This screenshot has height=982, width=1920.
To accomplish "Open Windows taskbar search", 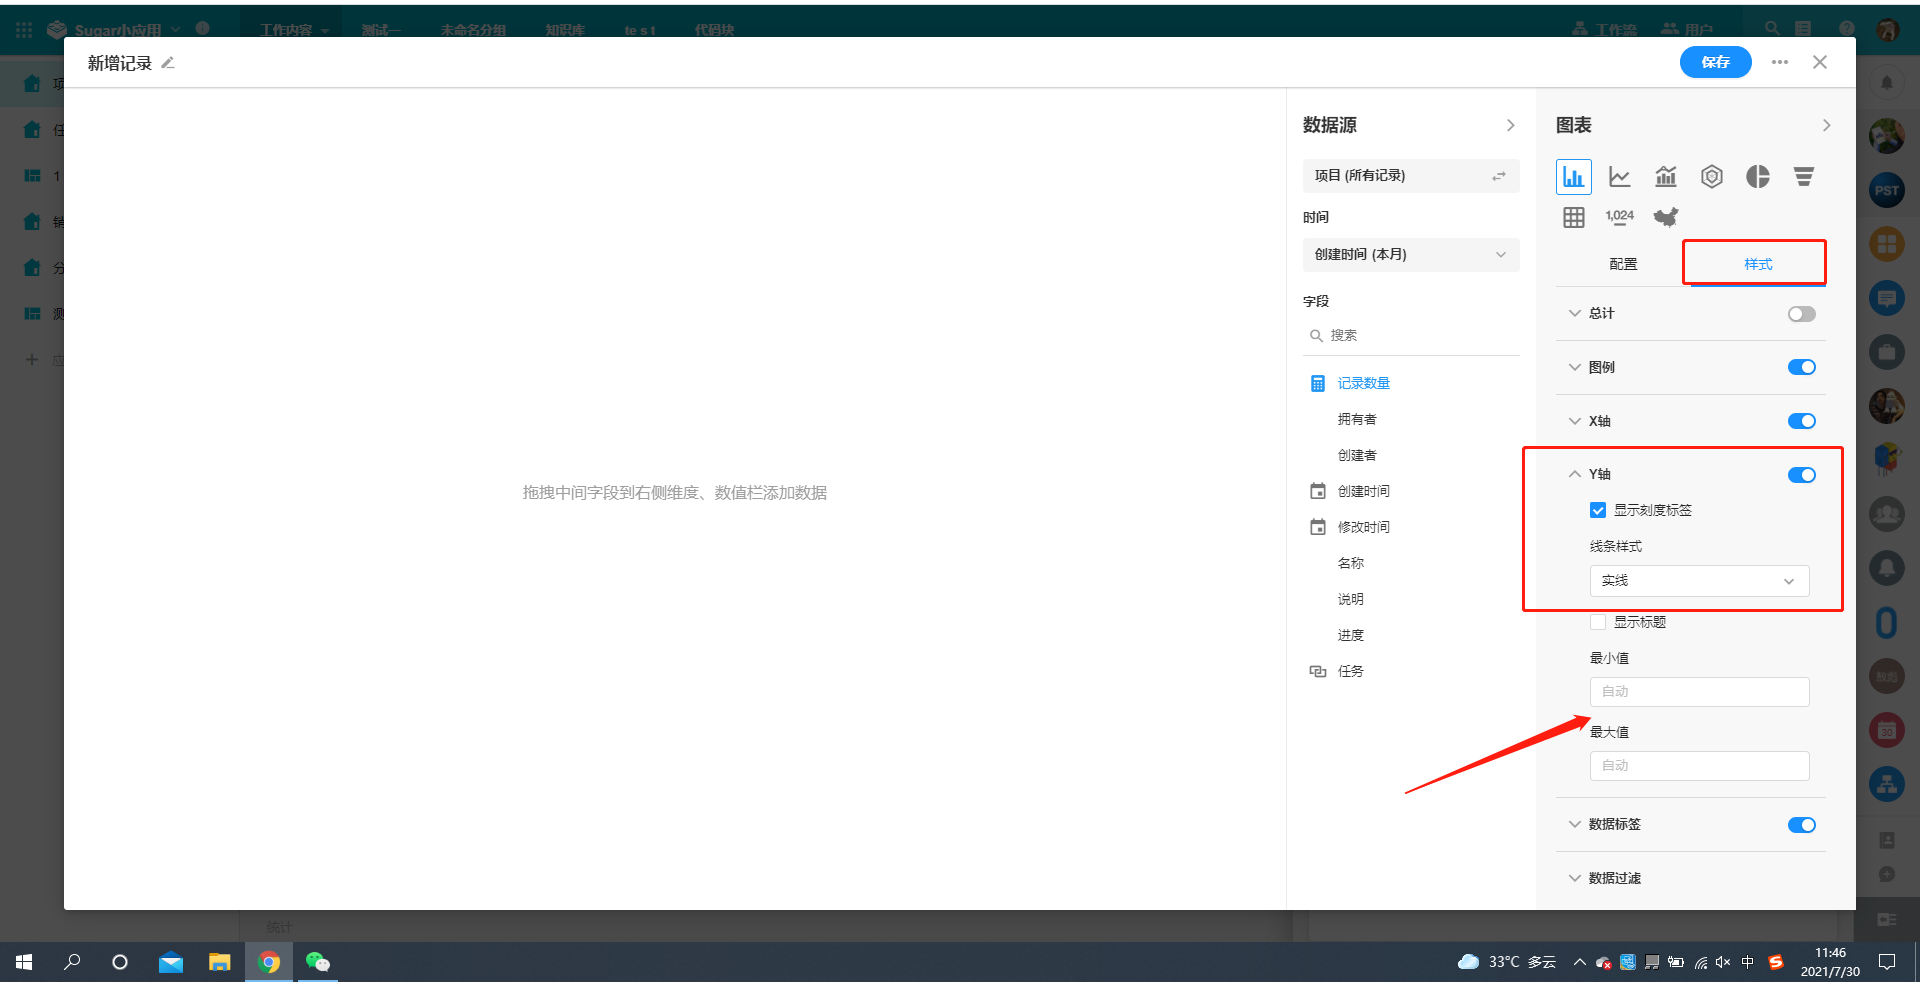I will pyautogui.click(x=72, y=962).
